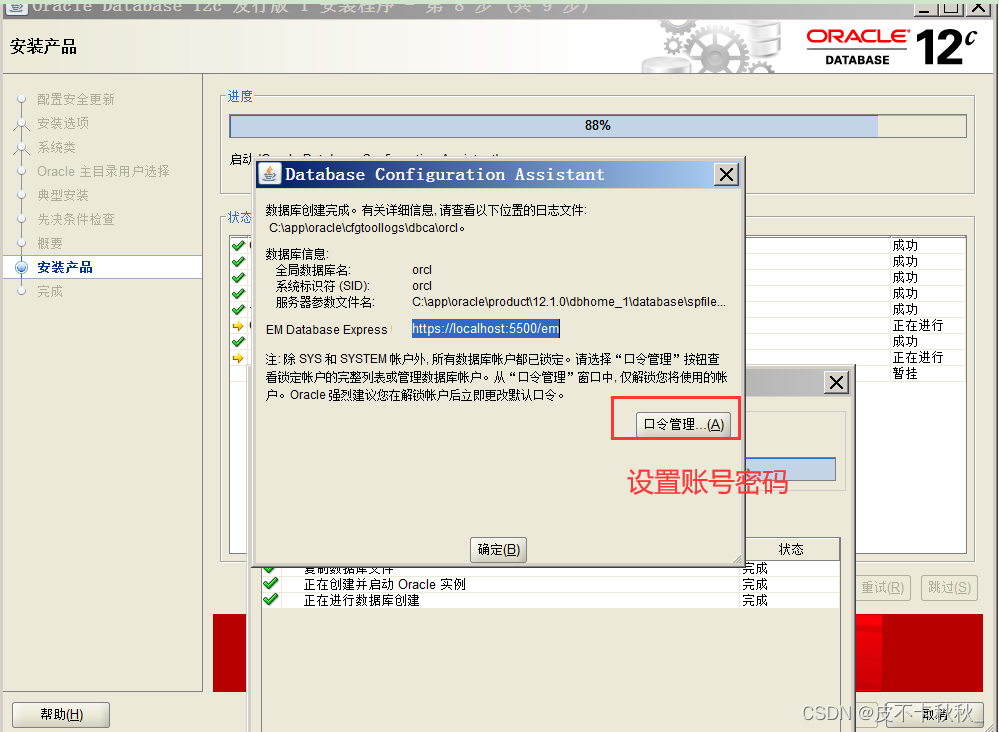Click the active step radio marker for 安装产品
The width and height of the screenshot is (999, 732).
[22, 268]
